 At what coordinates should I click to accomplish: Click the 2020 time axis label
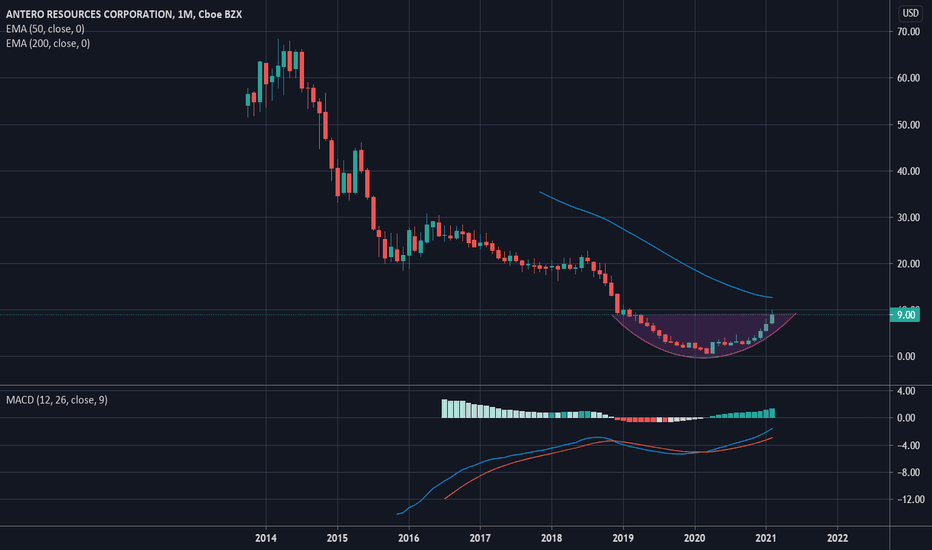click(694, 538)
